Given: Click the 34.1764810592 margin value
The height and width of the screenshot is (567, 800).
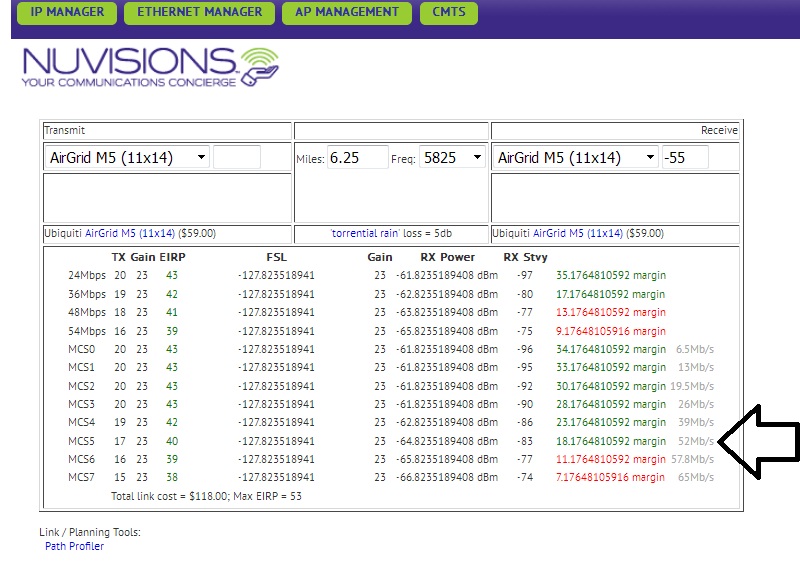Looking at the screenshot, I should [611, 350].
